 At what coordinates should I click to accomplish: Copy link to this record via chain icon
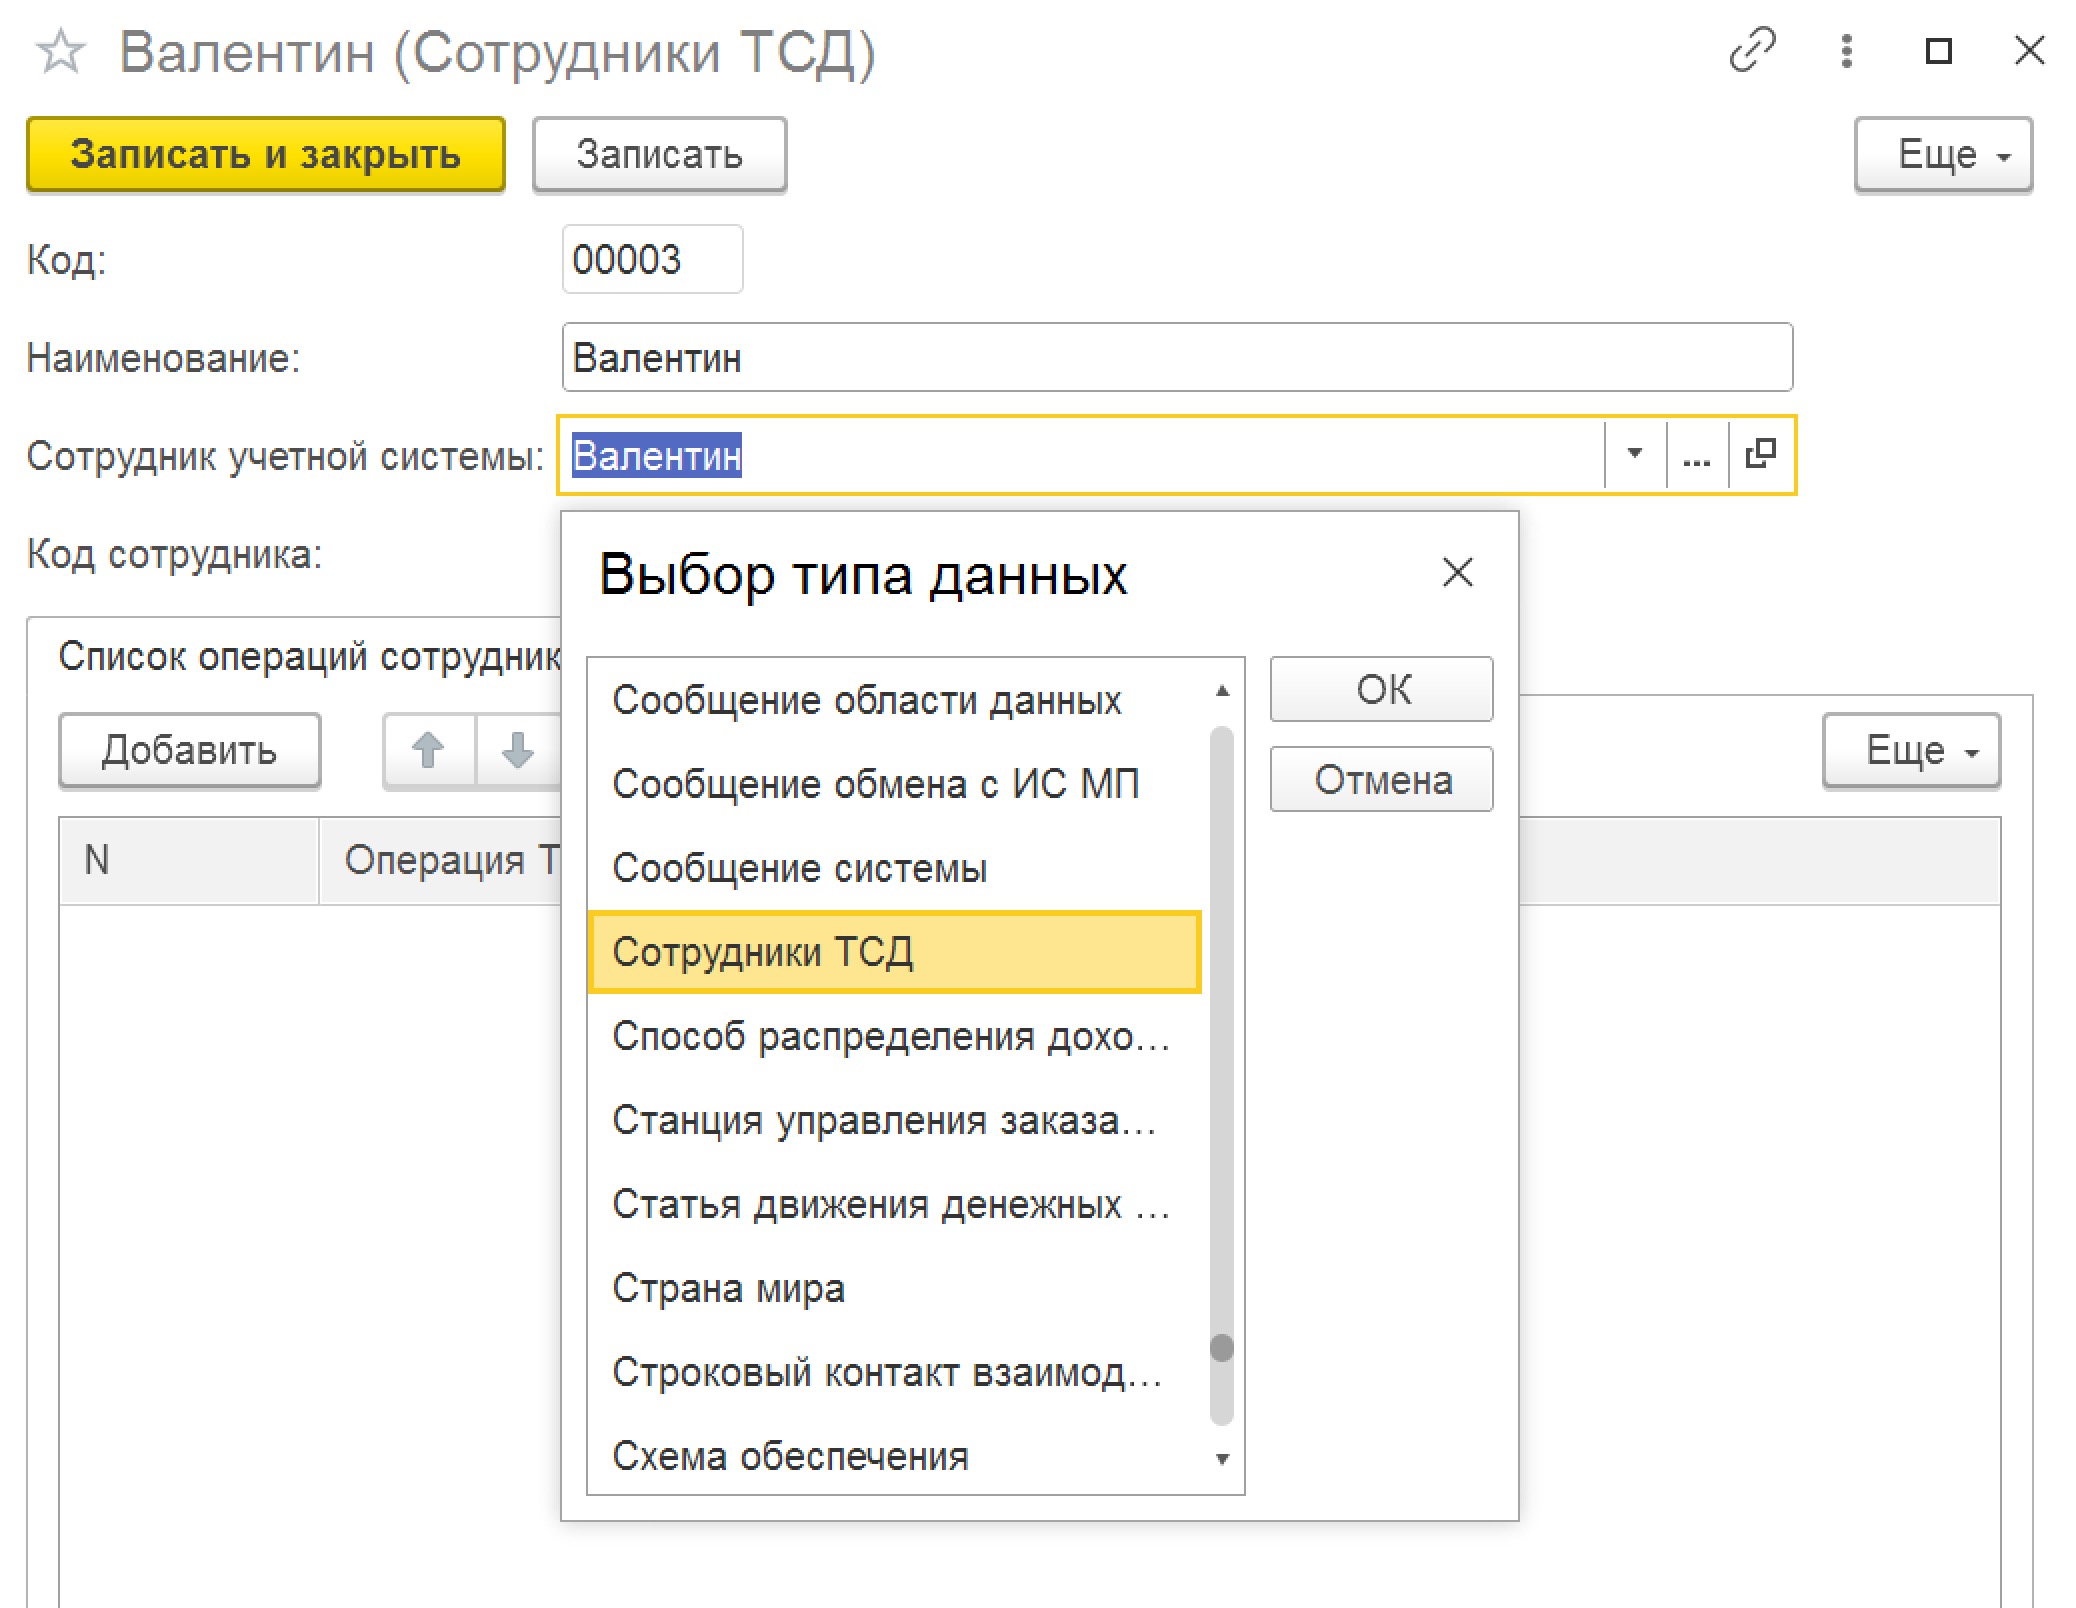coord(1752,50)
